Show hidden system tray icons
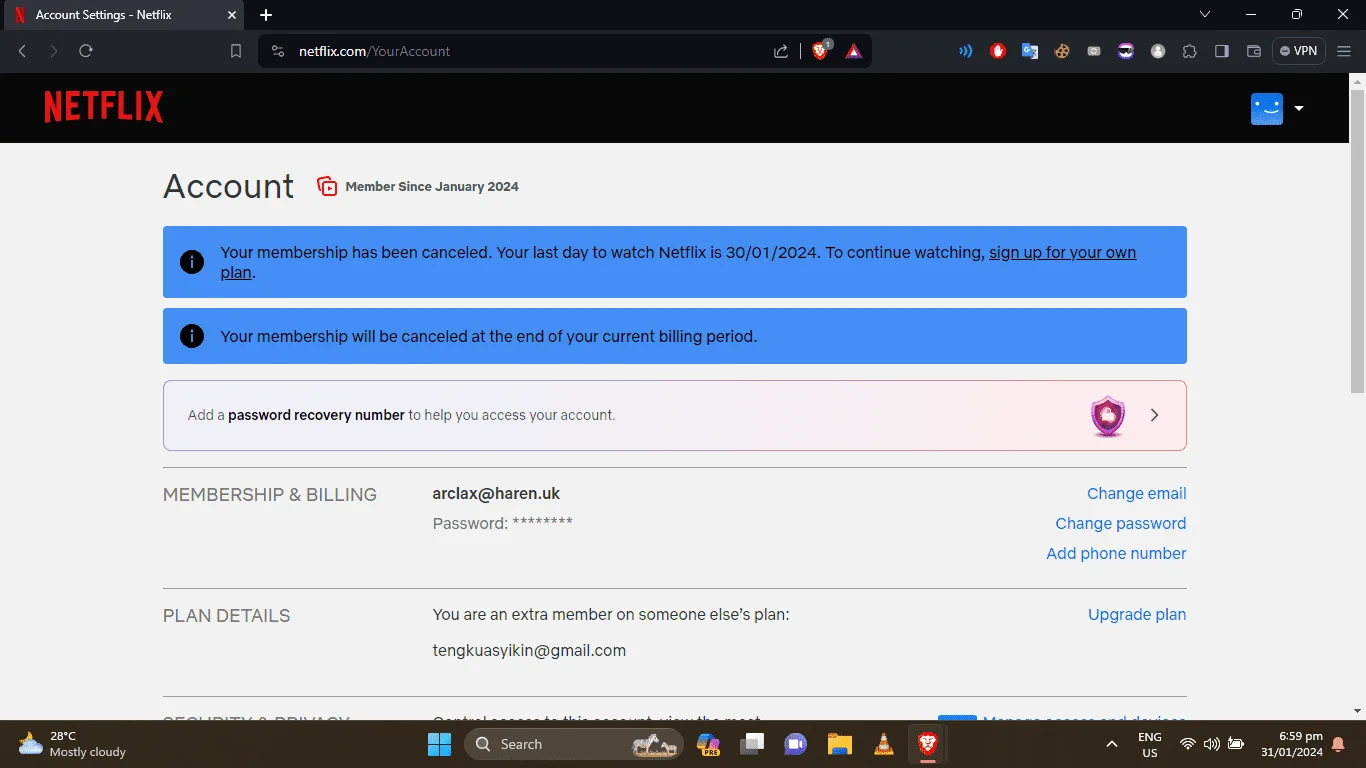The image size is (1366, 768). point(1111,744)
